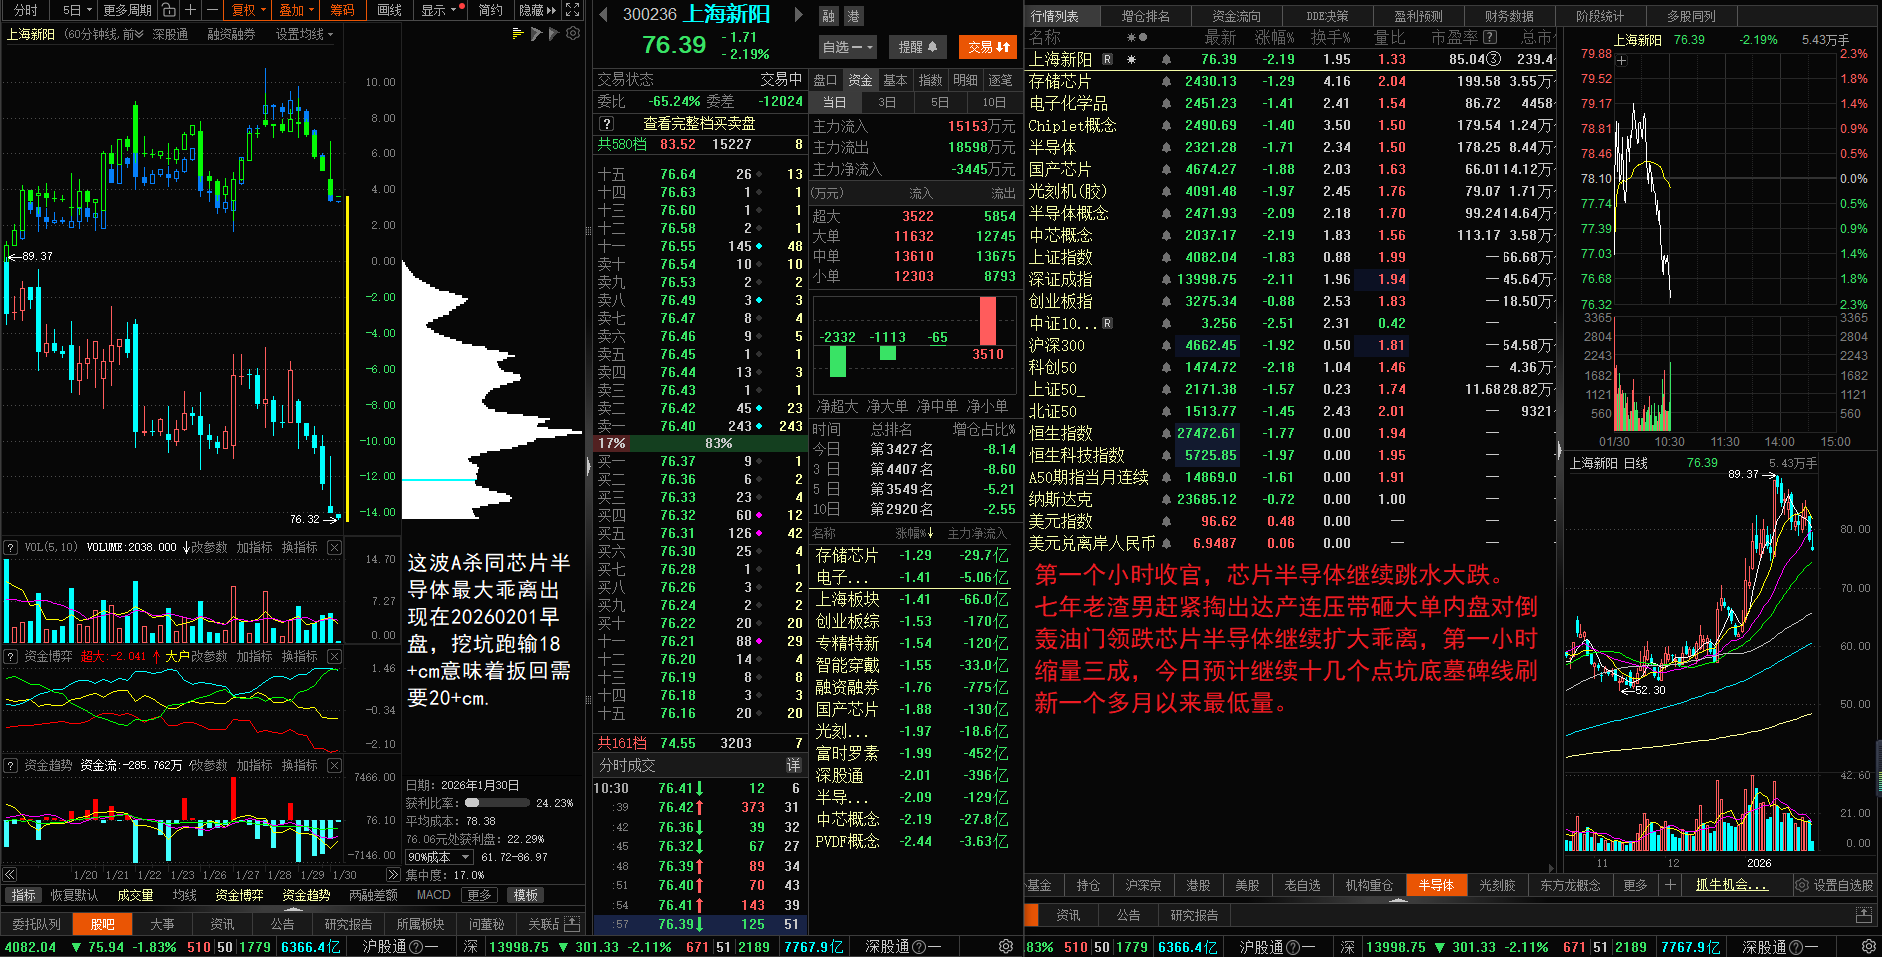
Task: Open 自选一 watchlist dropdown
Action: click(x=848, y=47)
